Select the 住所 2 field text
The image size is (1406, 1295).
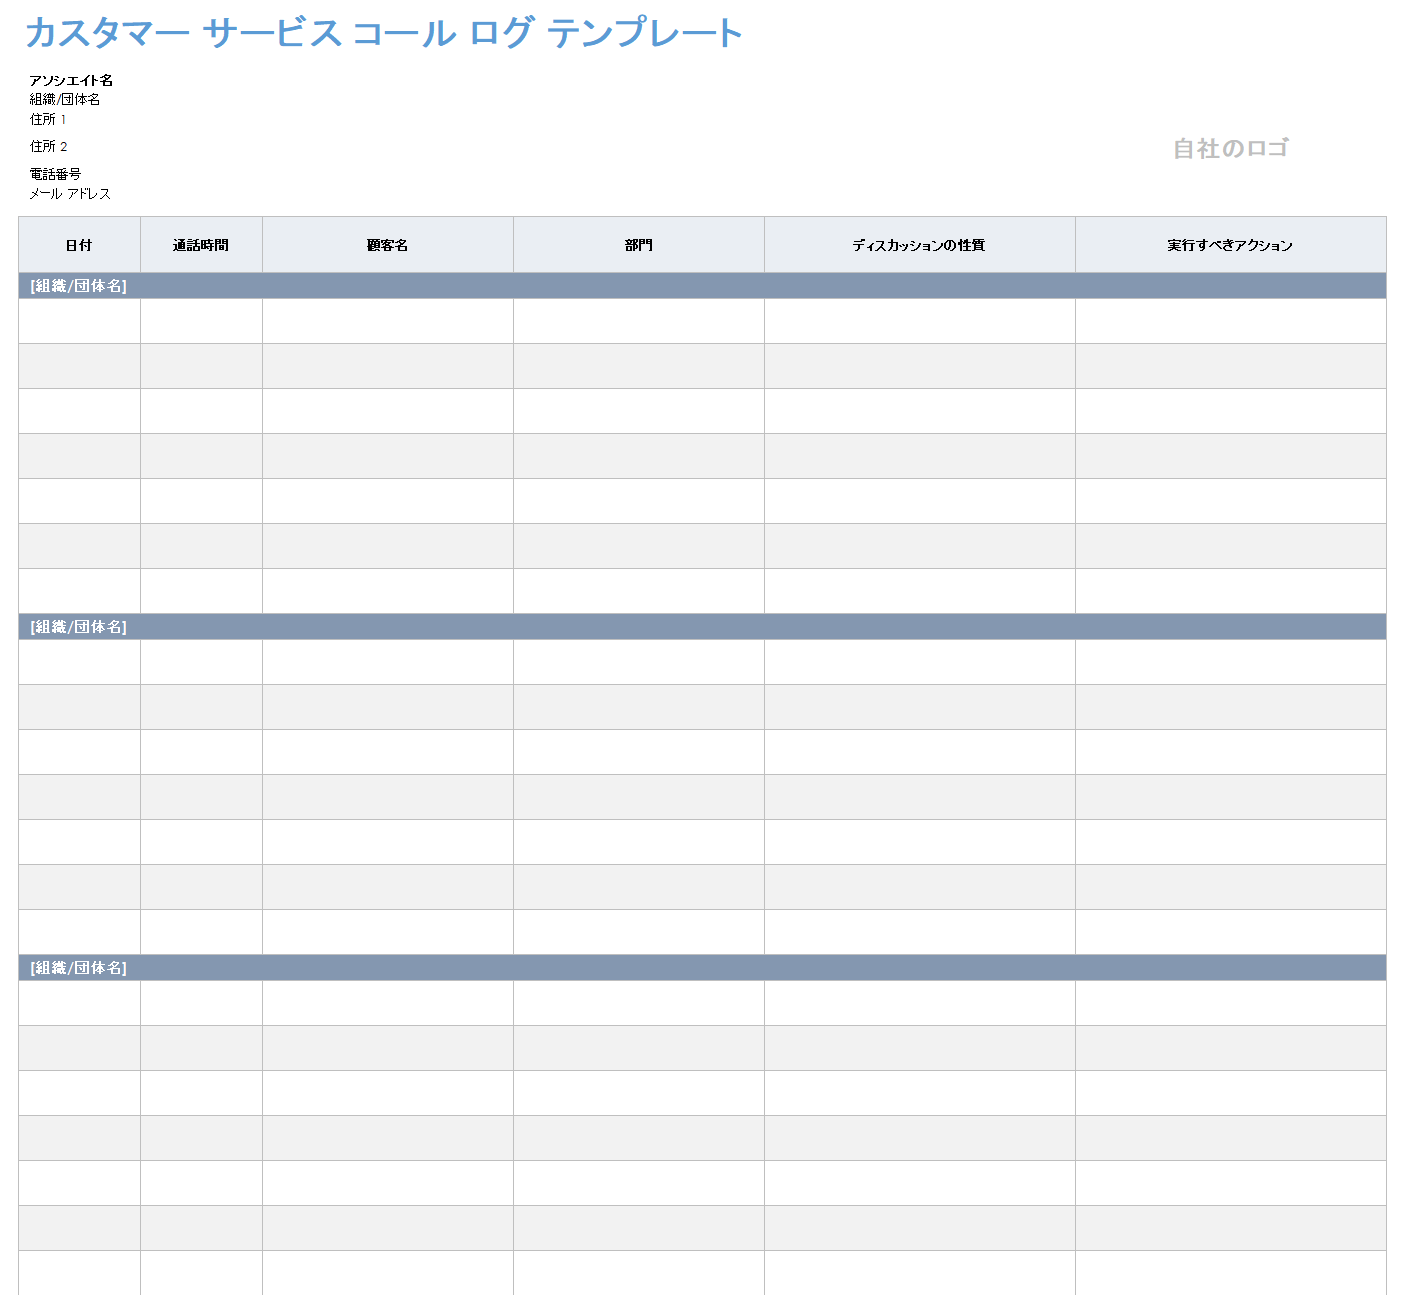pos(48,146)
